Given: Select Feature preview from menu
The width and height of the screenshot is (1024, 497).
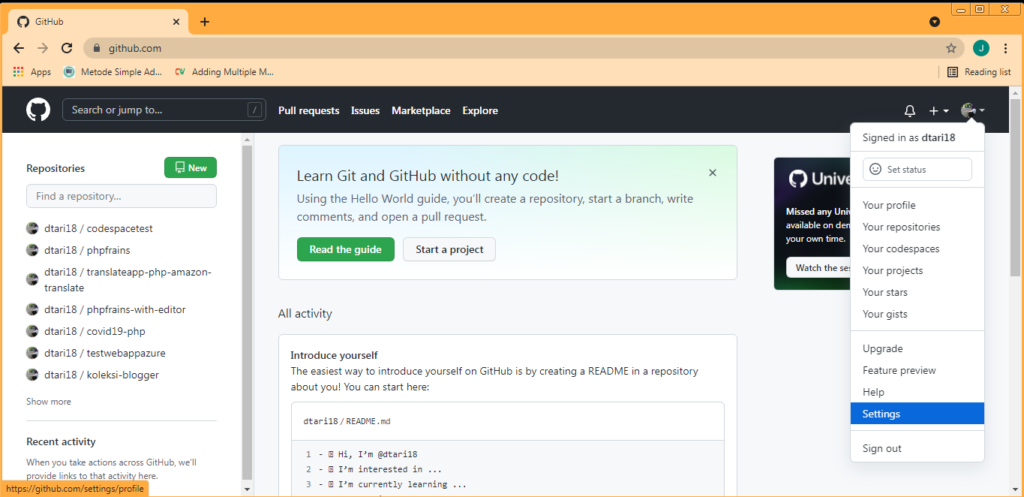Looking at the screenshot, I should 917,370.
